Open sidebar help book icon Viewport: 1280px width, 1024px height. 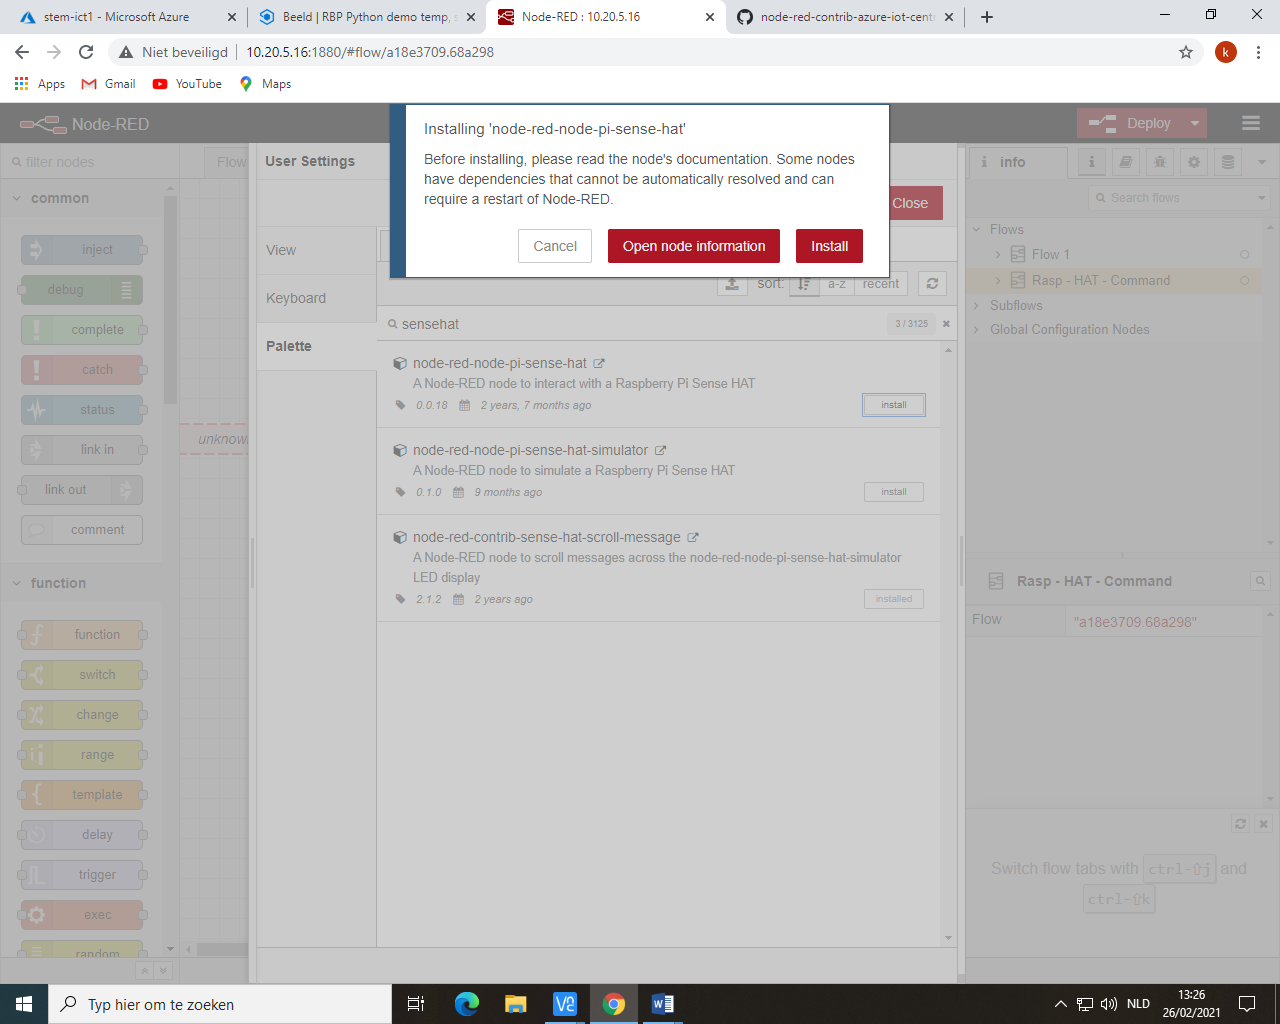[1126, 162]
